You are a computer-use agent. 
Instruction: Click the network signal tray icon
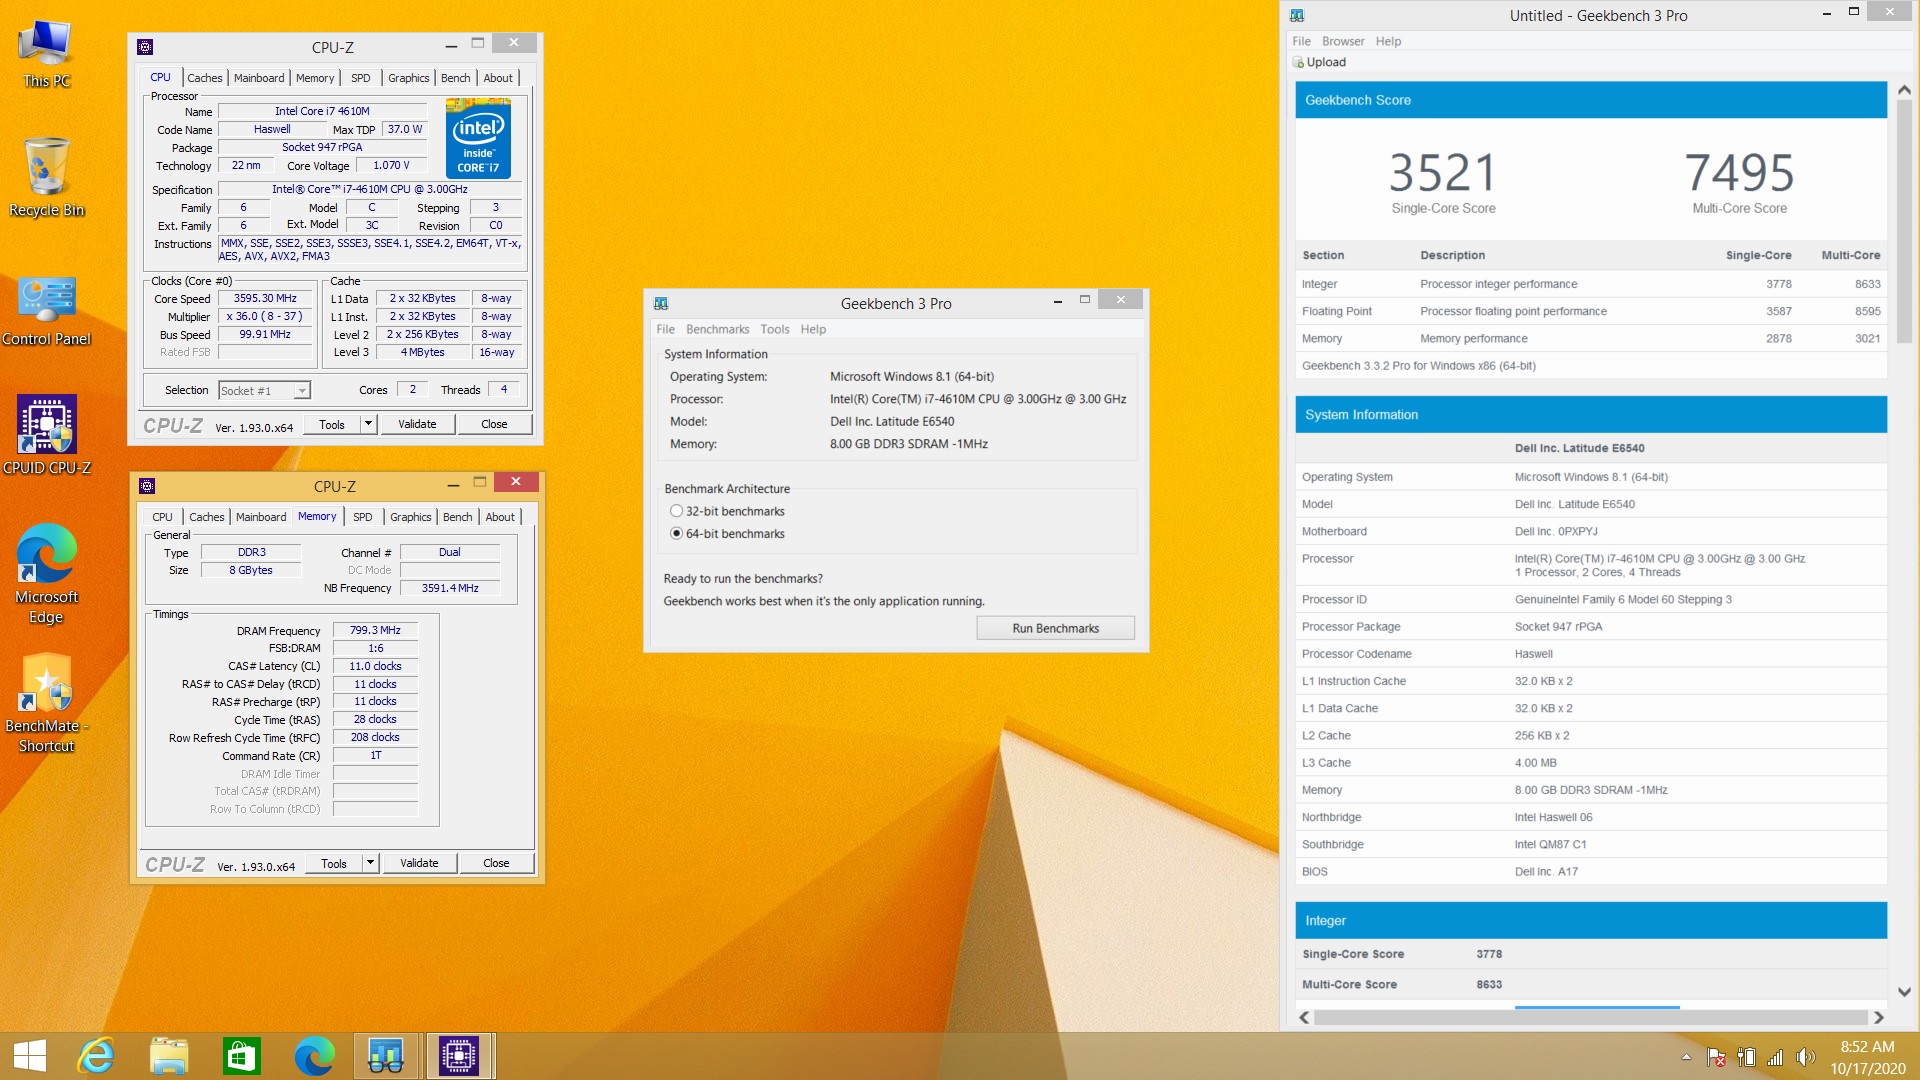(x=1776, y=1057)
